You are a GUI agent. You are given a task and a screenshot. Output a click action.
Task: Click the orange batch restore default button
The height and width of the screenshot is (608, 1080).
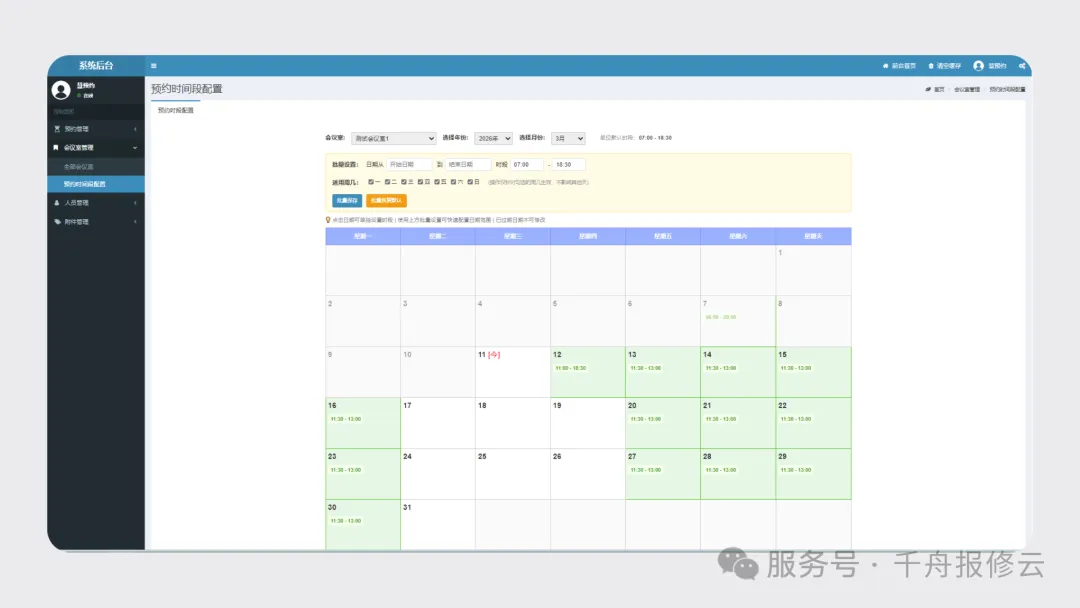coord(386,200)
